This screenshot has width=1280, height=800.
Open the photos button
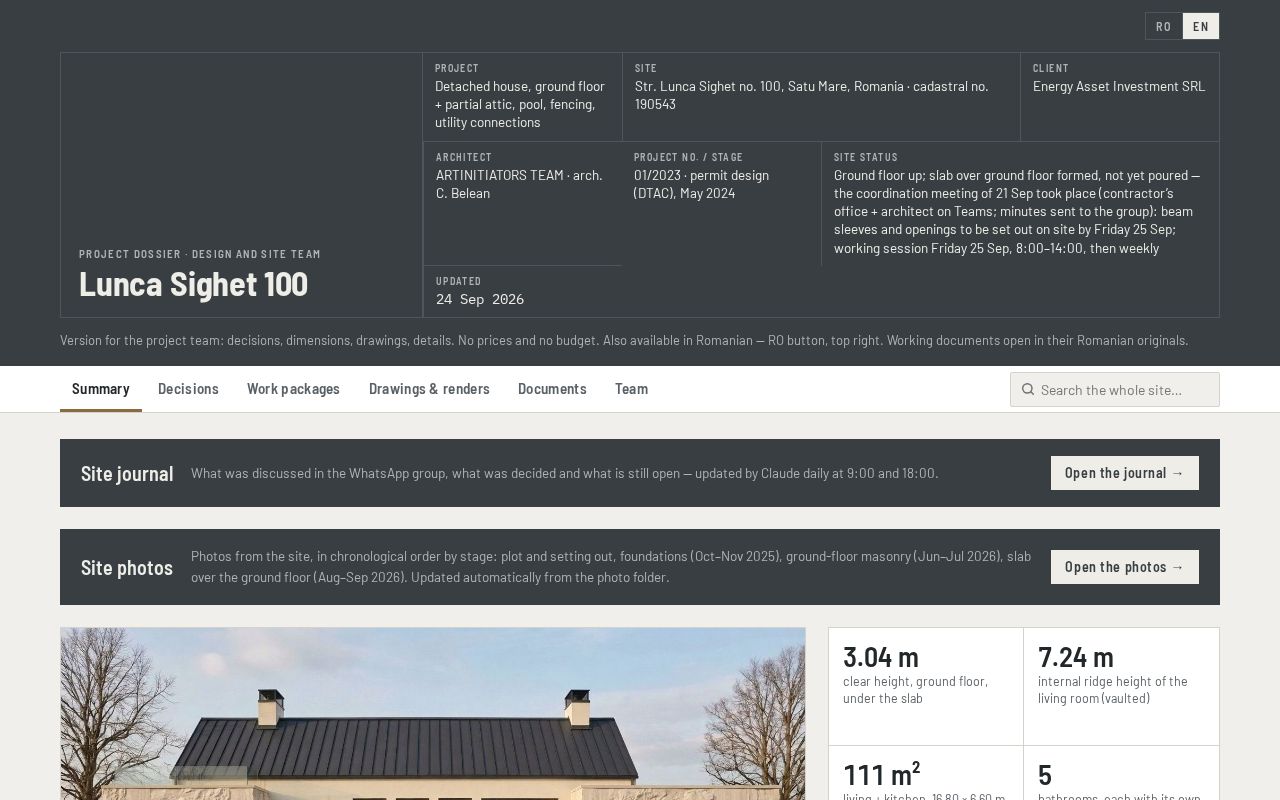point(1124,567)
